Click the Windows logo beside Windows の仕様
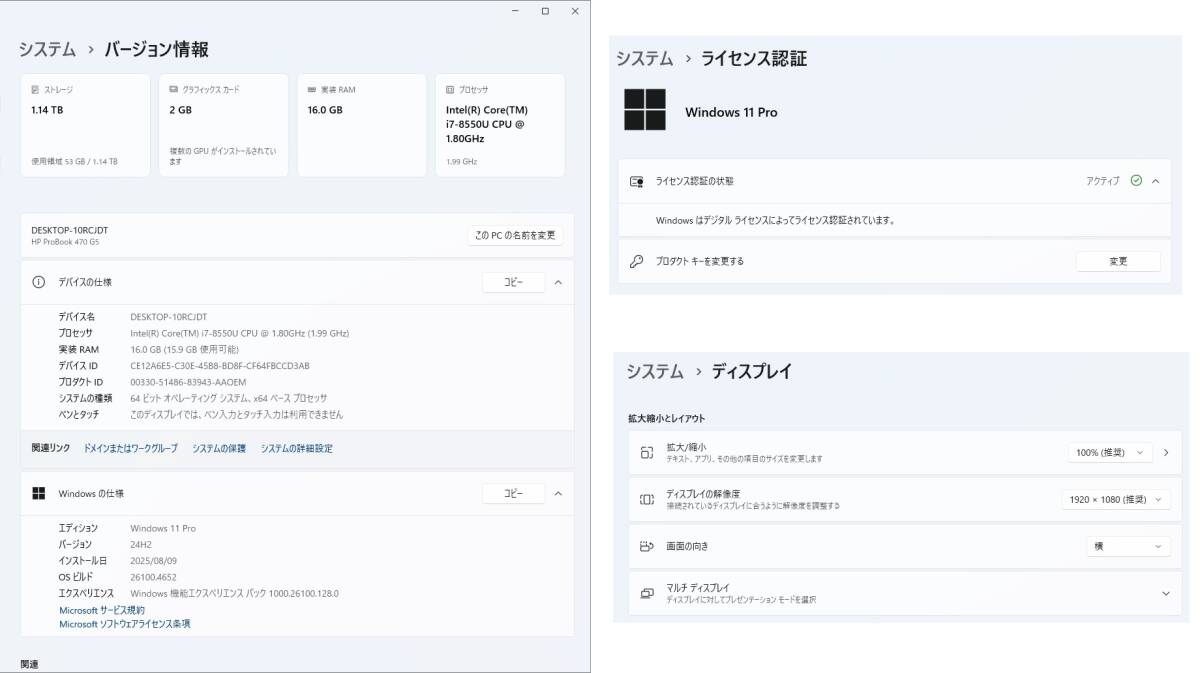Viewport: 1200px width, 673px height. click(38, 493)
